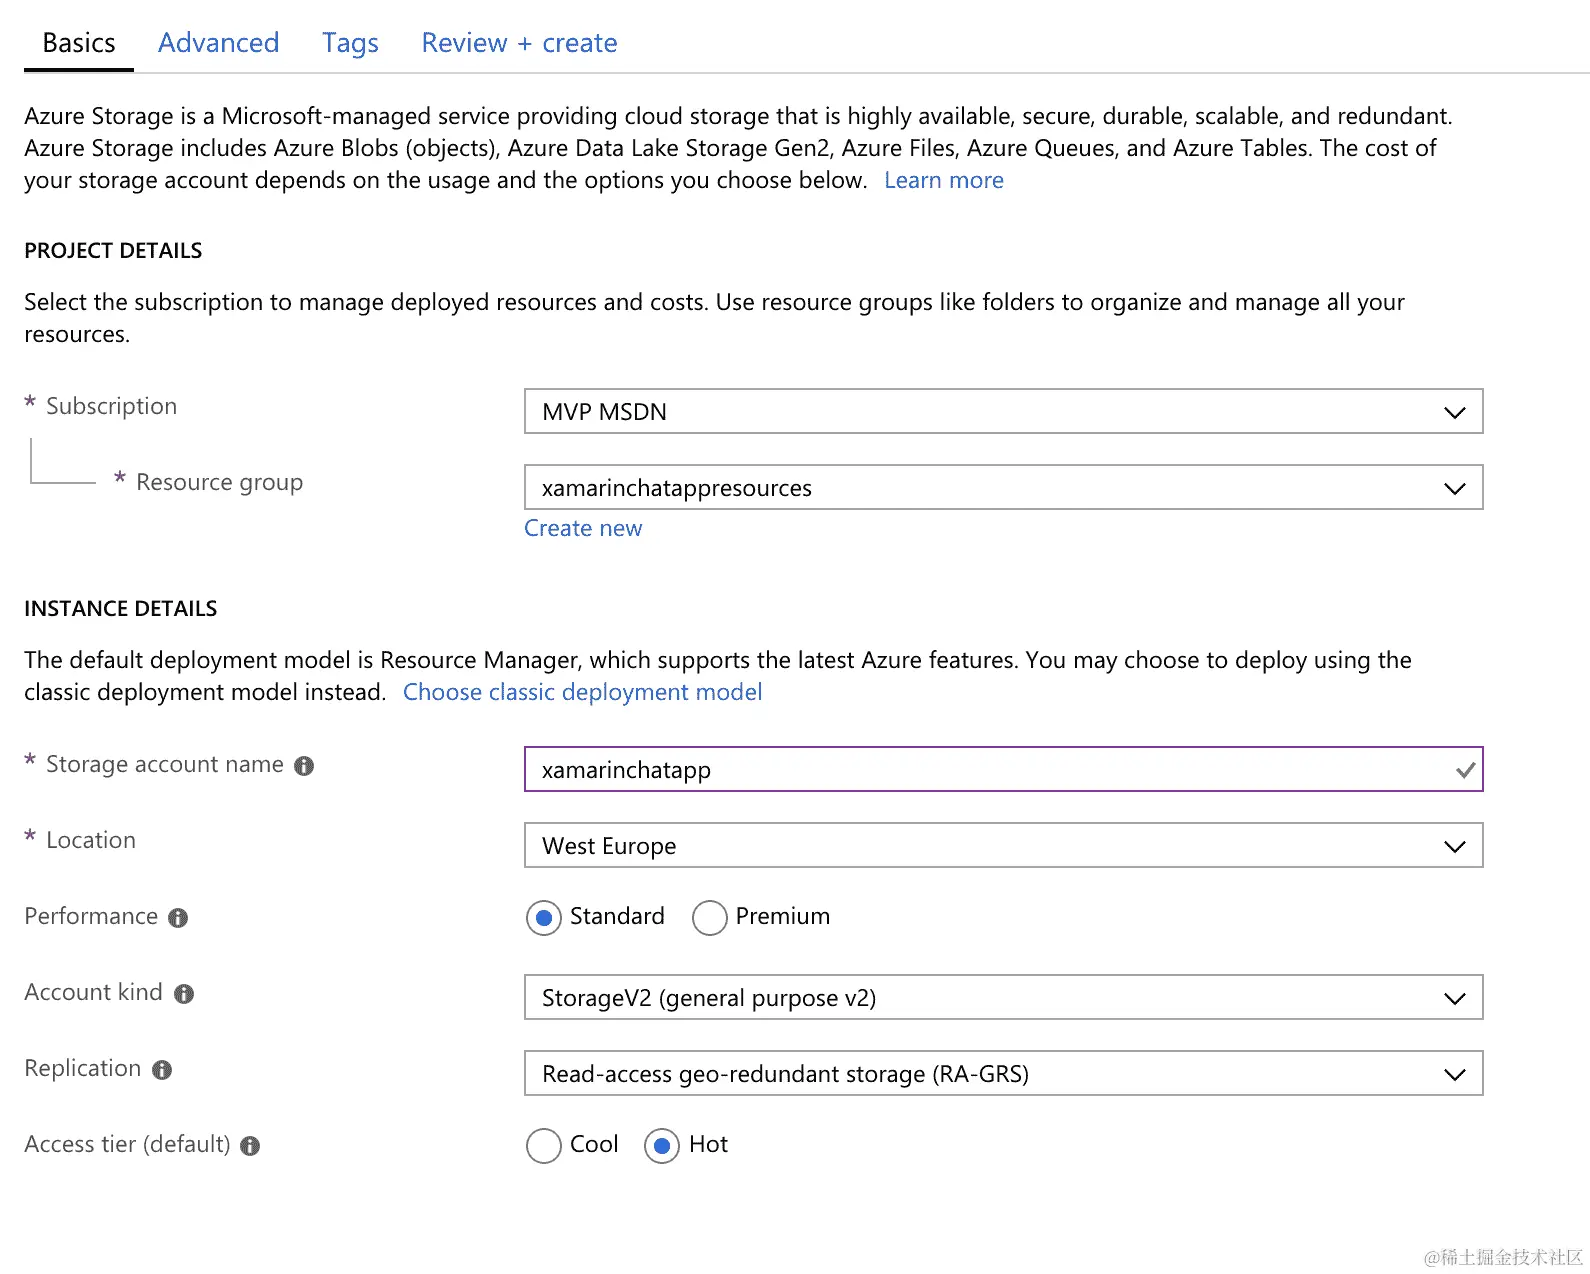Open the Replication dropdown

click(x=1003, y=1074)
